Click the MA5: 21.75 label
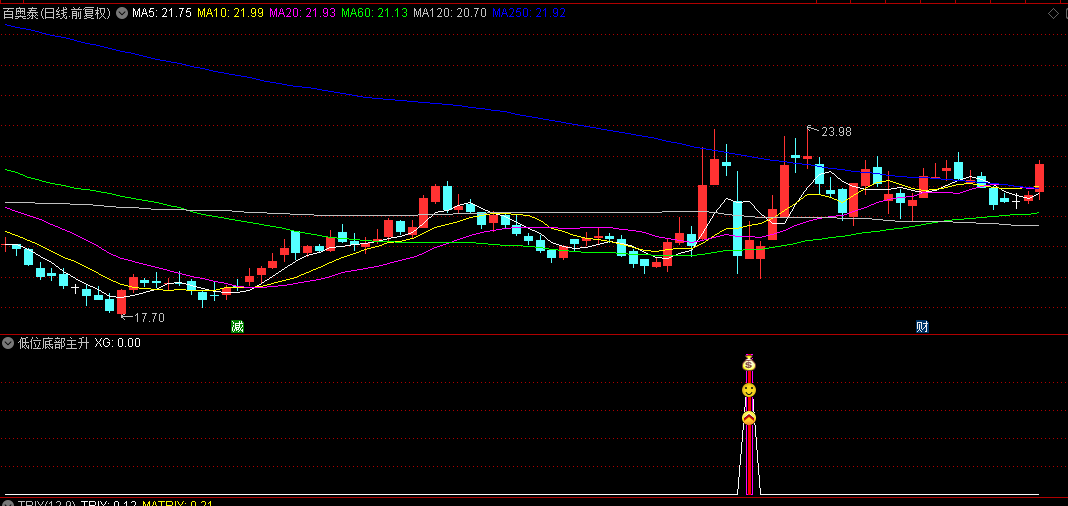 [x=162, y=13]
